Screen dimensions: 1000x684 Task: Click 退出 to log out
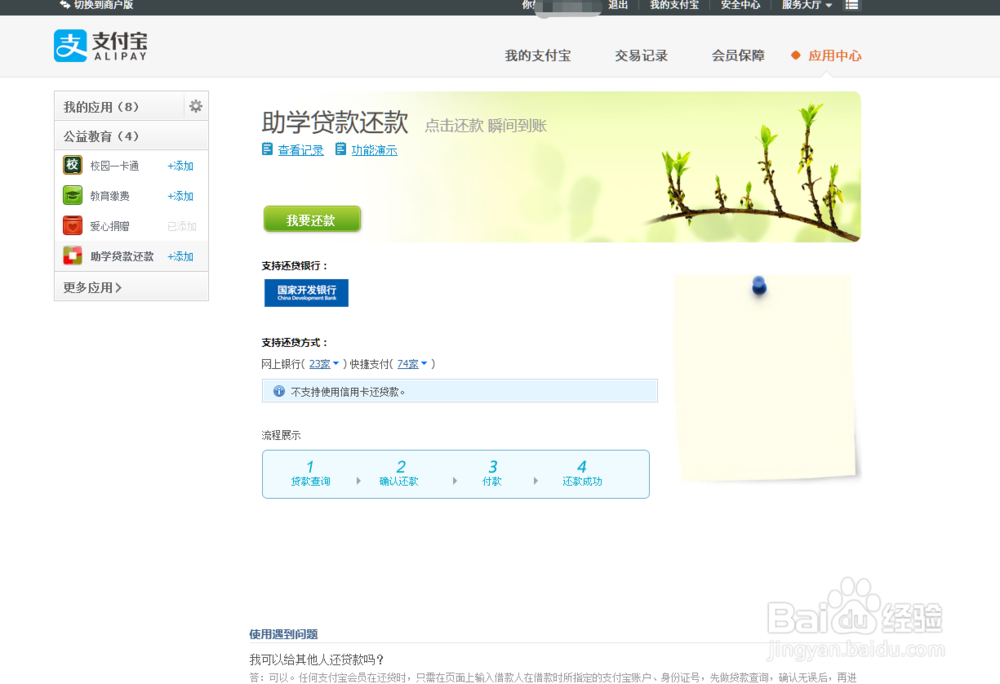pyautogui.click(x=618, y=5)
